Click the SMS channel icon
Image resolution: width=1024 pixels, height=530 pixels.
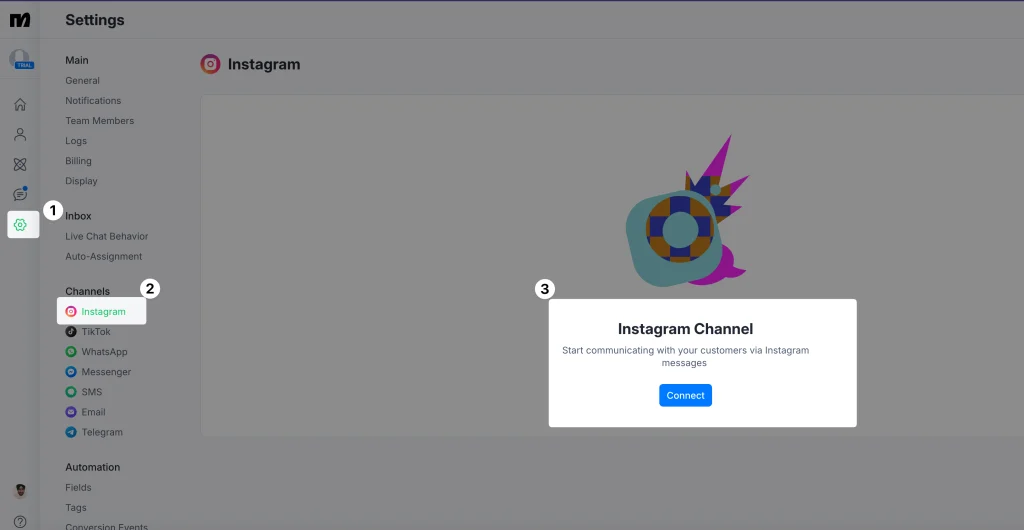coord(71,392)
